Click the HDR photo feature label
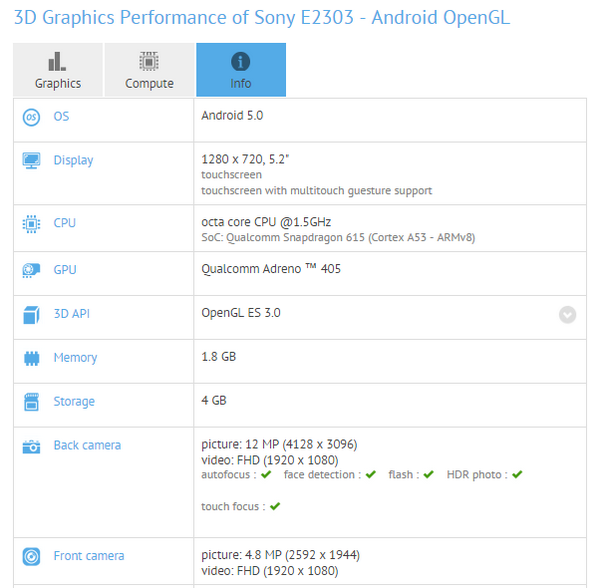Viewport: 600px width, 588px height. [477, 475]
